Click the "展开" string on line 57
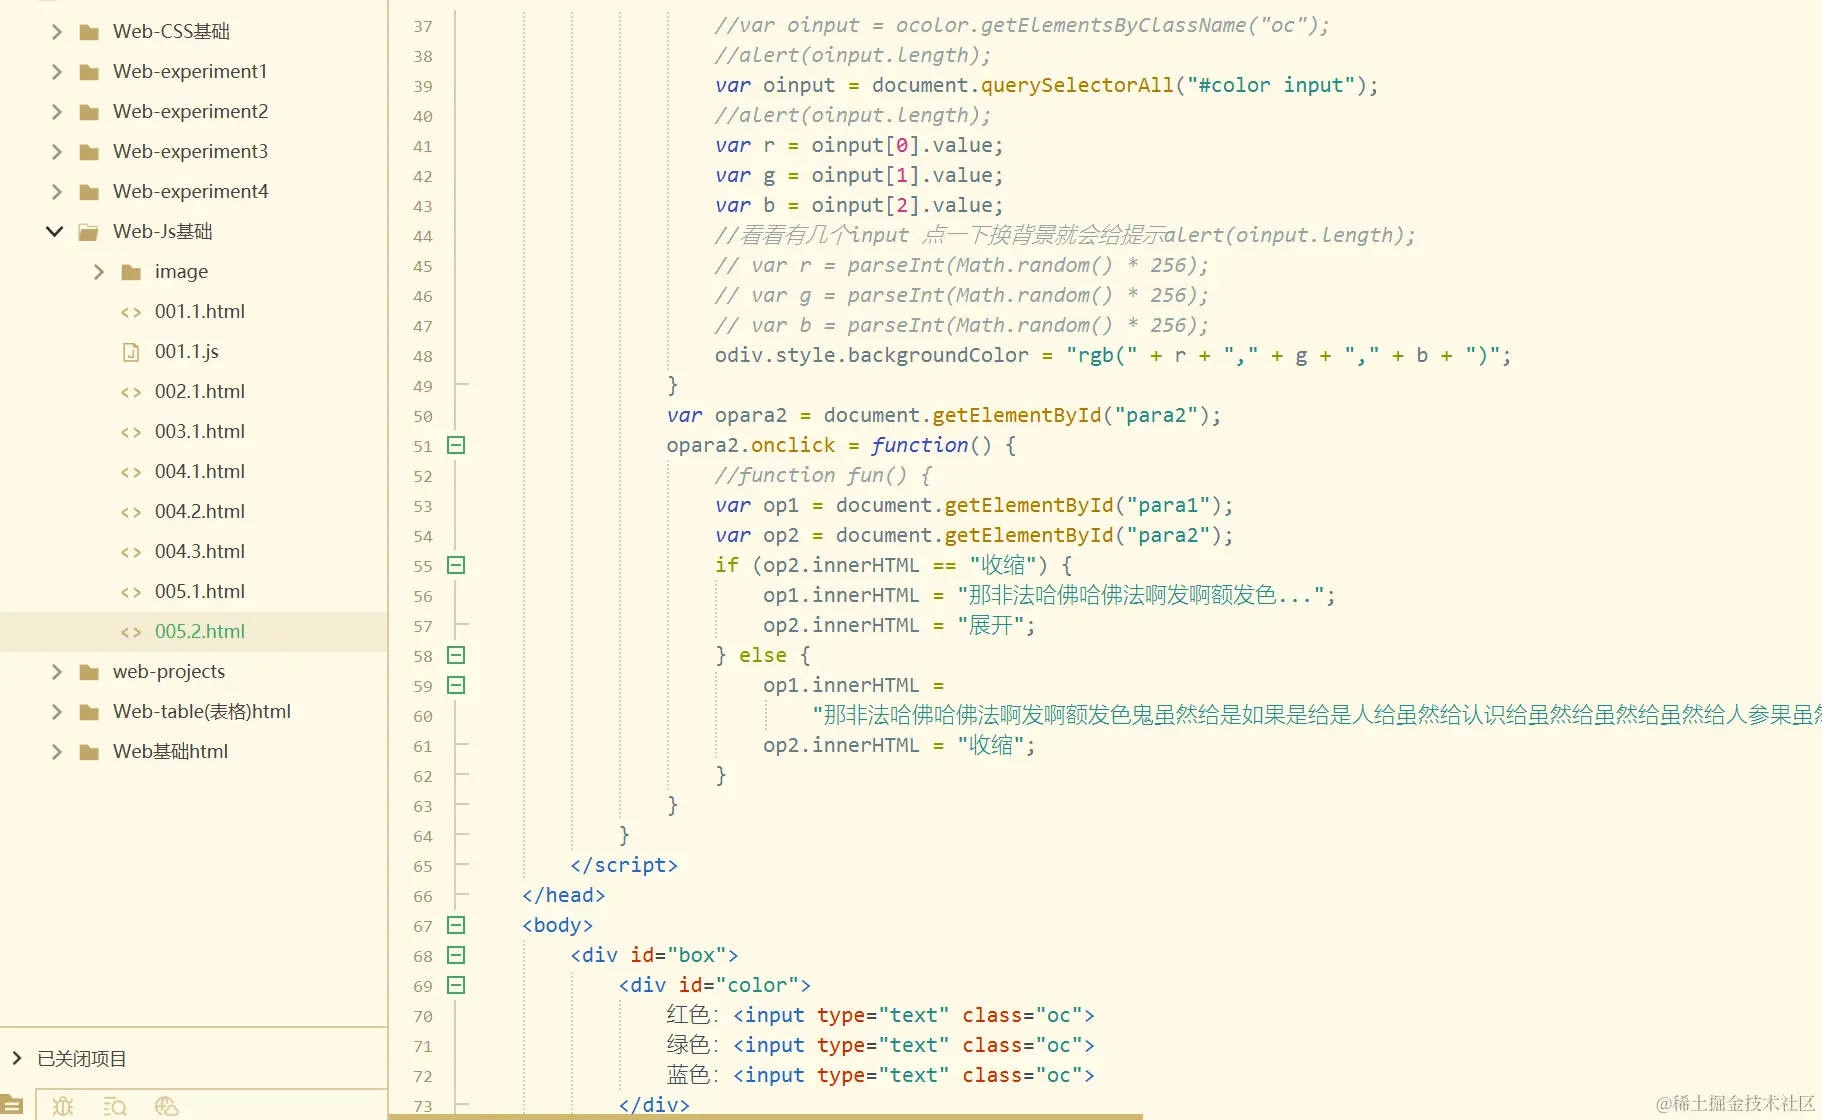1822x1120 pixels. pos(990,625)
